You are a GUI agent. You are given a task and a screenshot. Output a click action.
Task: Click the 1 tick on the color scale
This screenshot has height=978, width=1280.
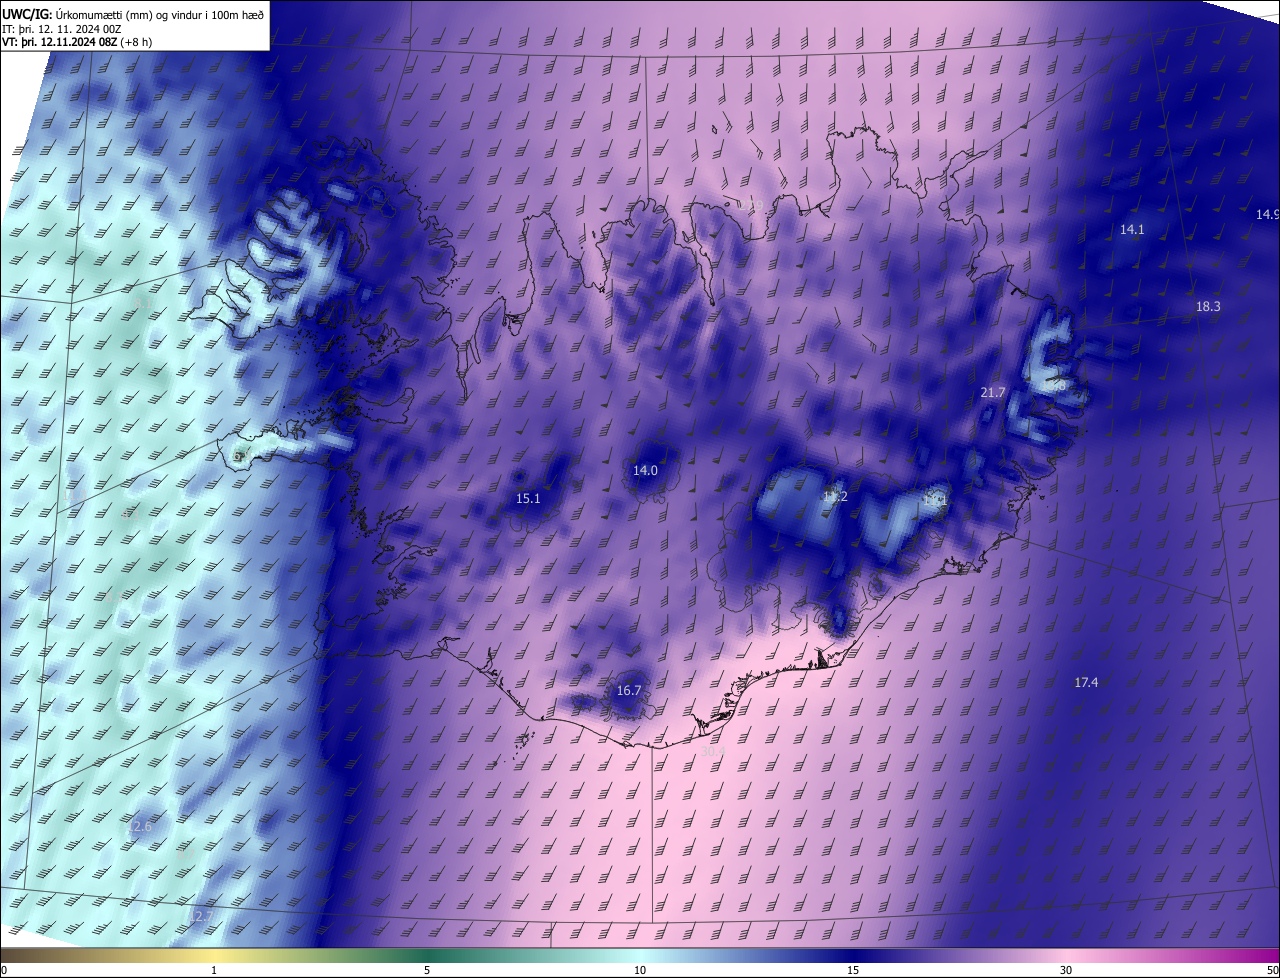coord(214,970)
